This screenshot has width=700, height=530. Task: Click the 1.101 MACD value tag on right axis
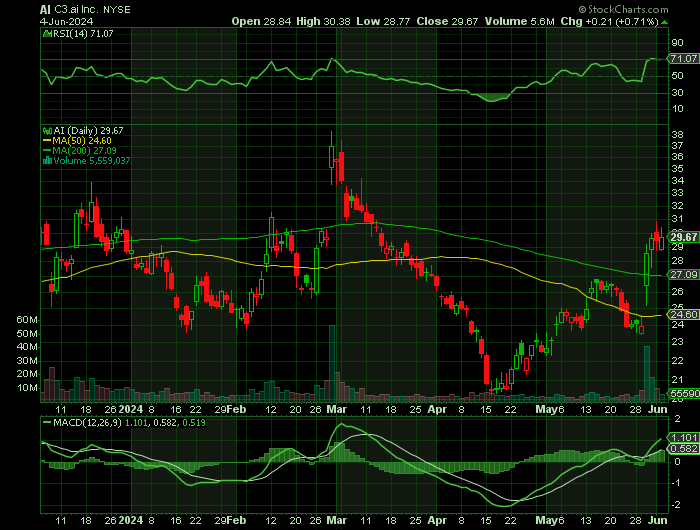click(x=683, y=437)
